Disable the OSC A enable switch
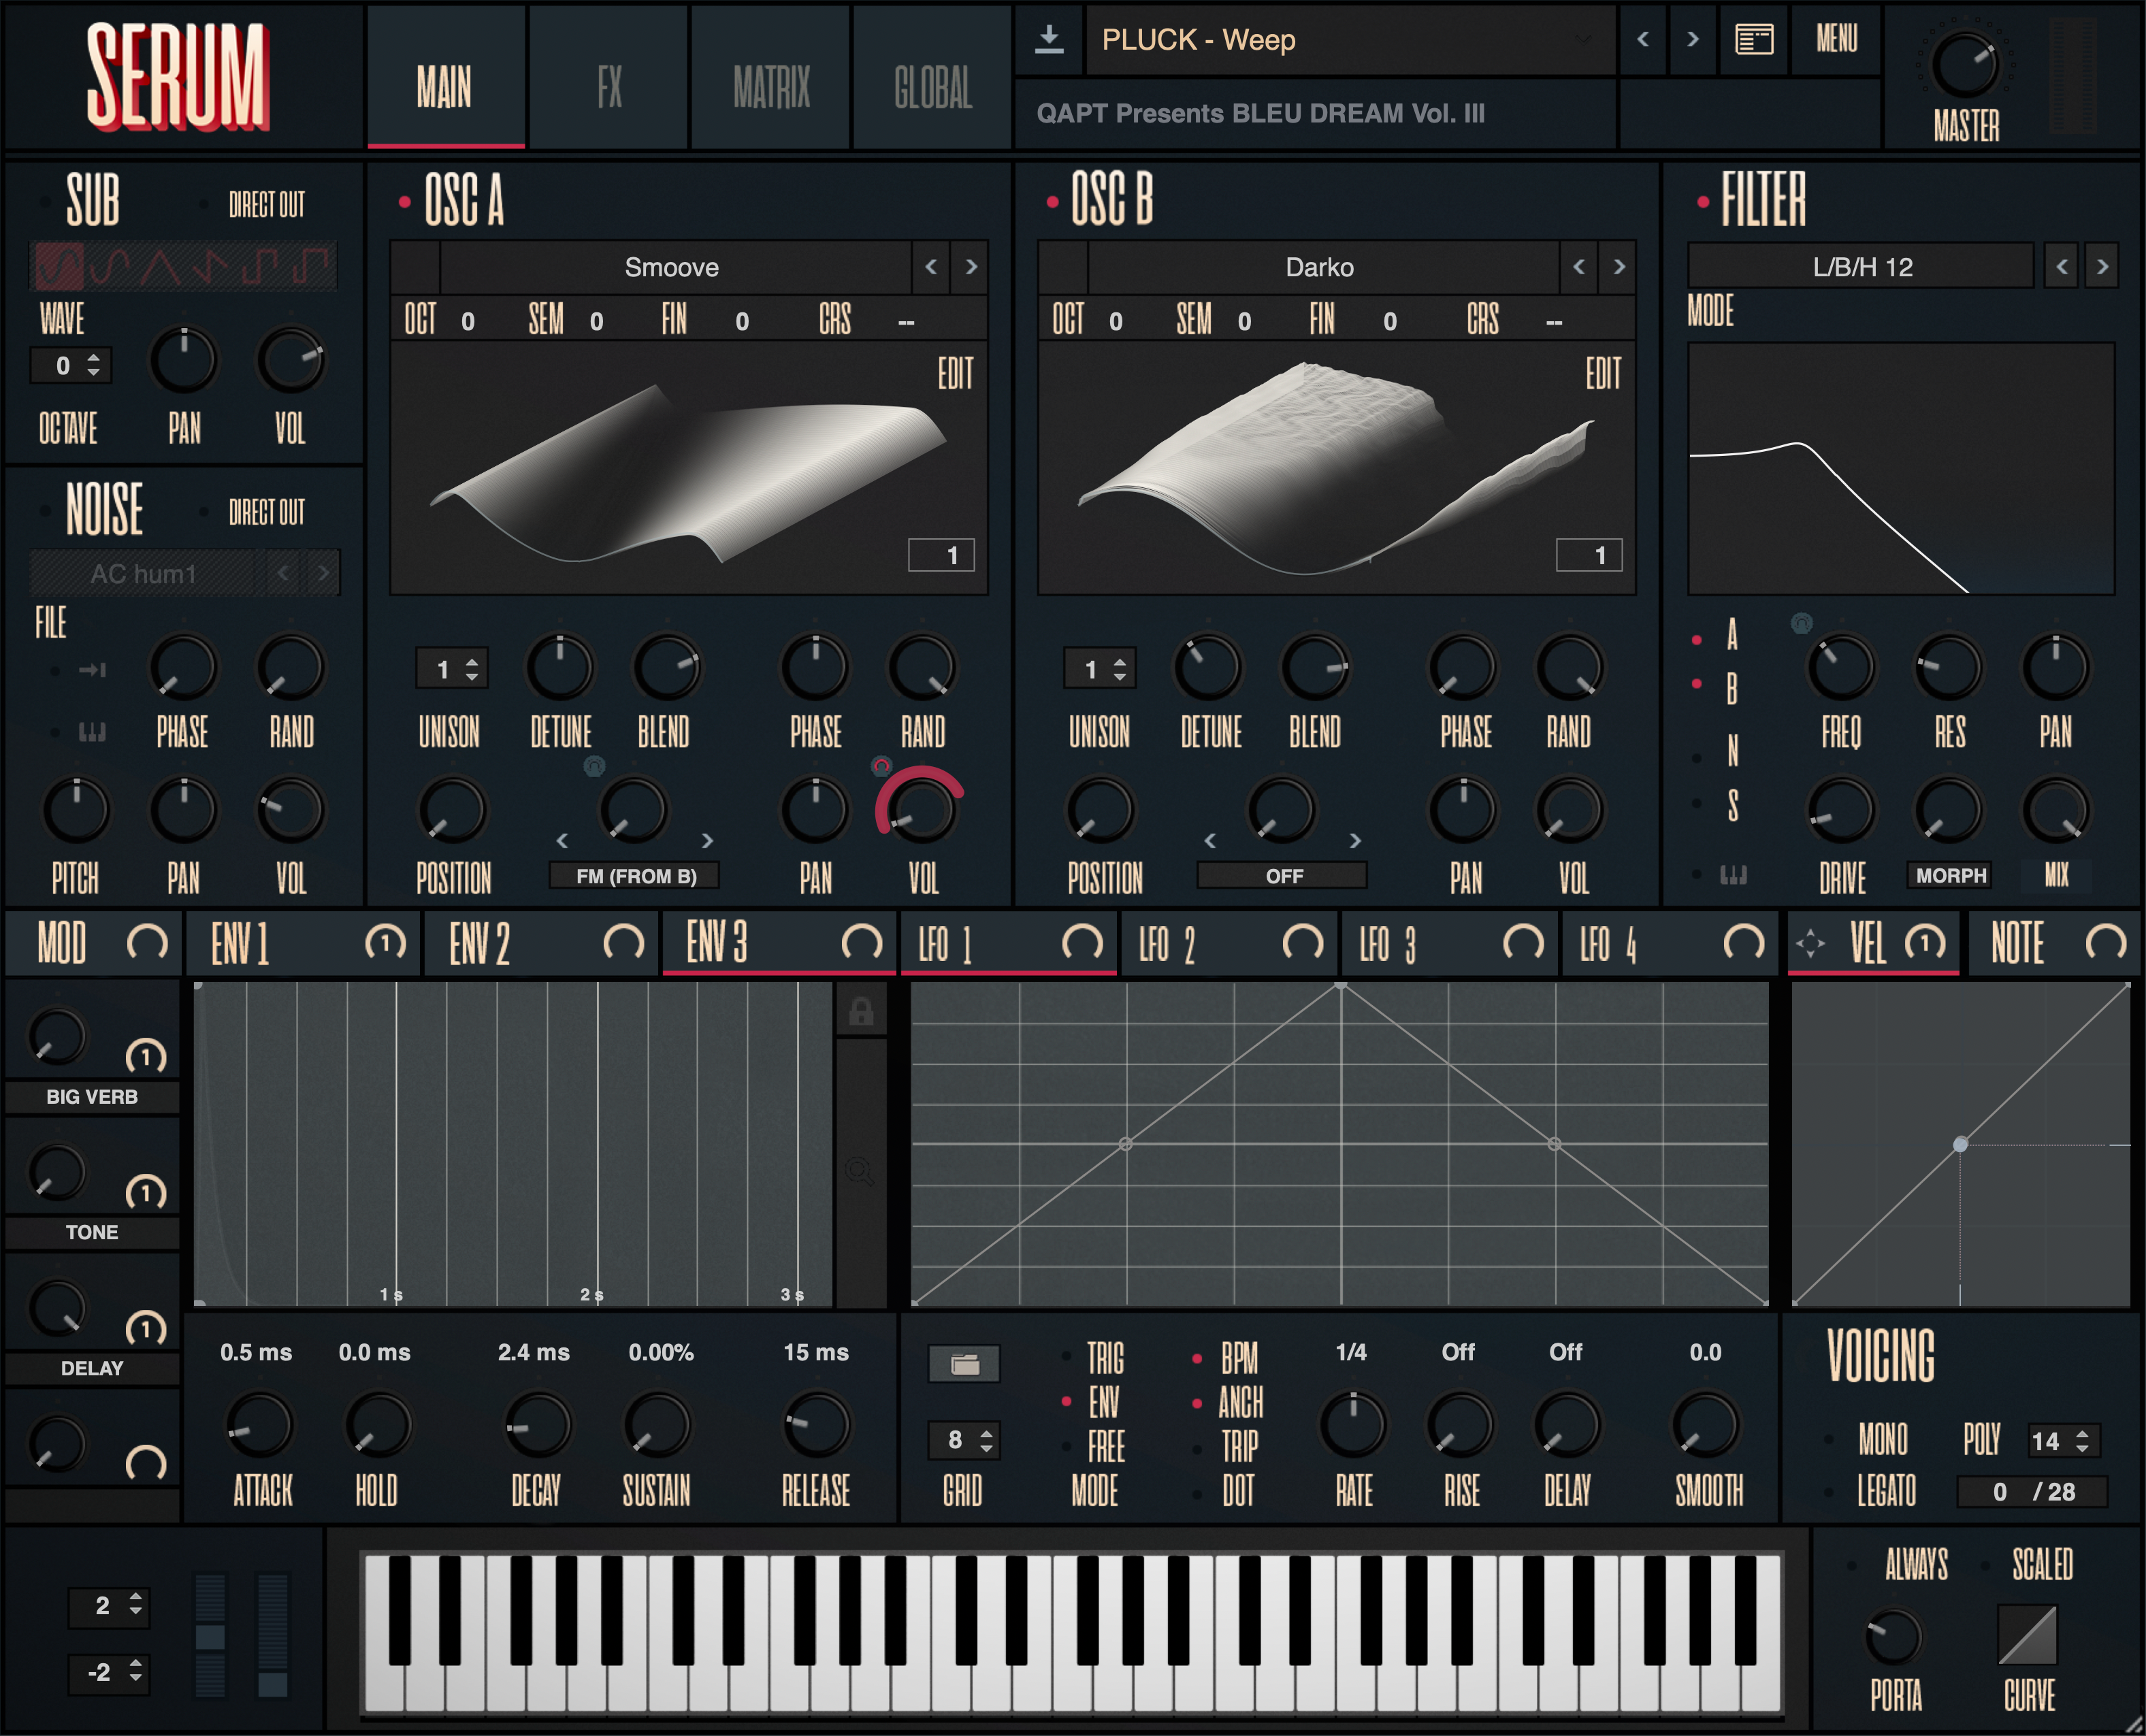Image resolution: width=2146 pixels, height=1736 pixels. (x=404, y=202)
